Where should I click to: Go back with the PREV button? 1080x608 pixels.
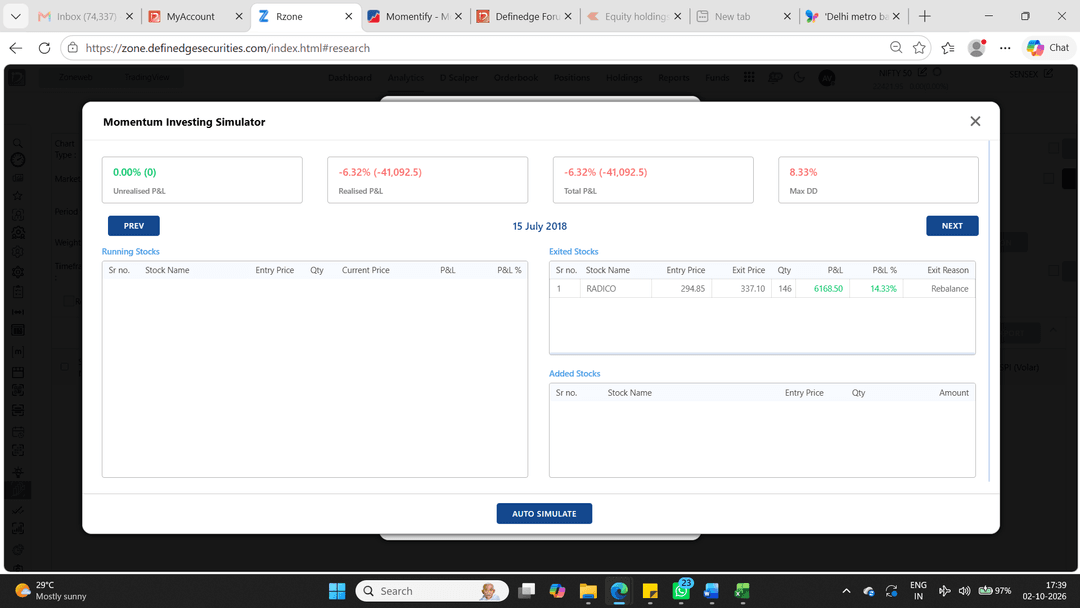pyautogui.click(x=134, y=226)
